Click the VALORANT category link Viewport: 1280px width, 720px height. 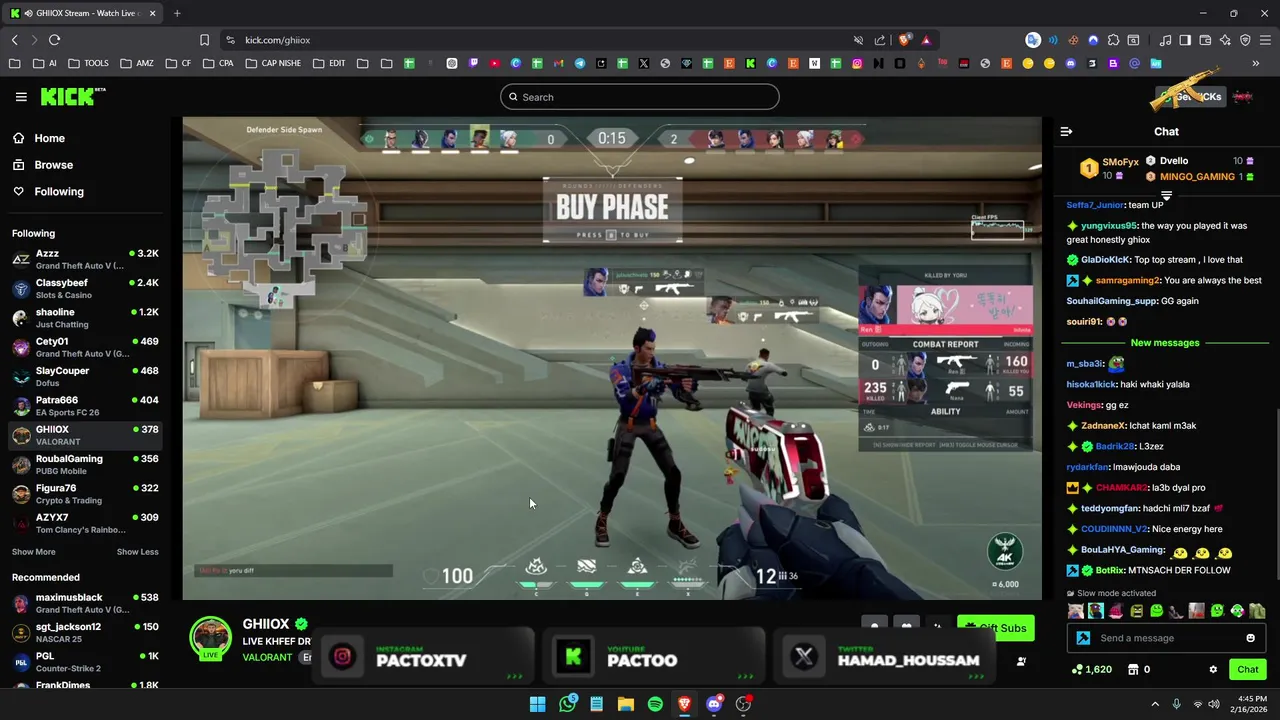click(x=267, y=657)
